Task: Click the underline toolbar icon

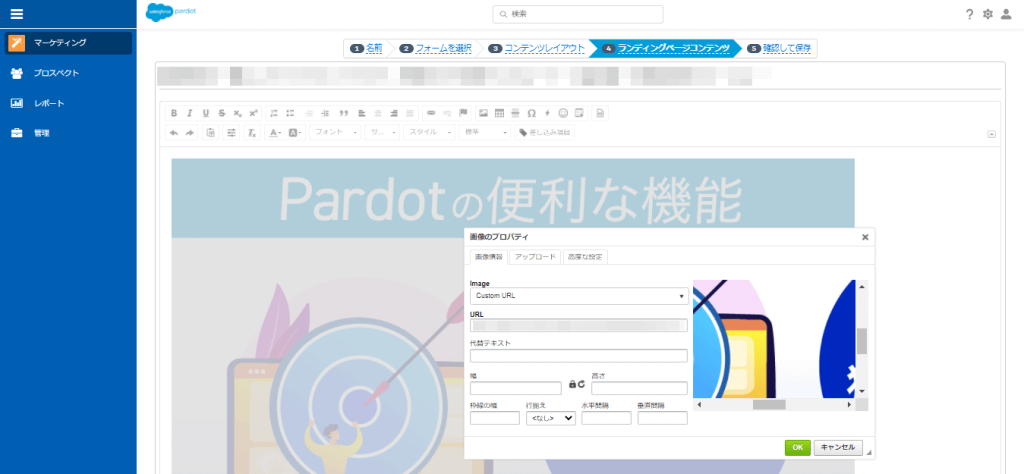Action: coord(206,113)
